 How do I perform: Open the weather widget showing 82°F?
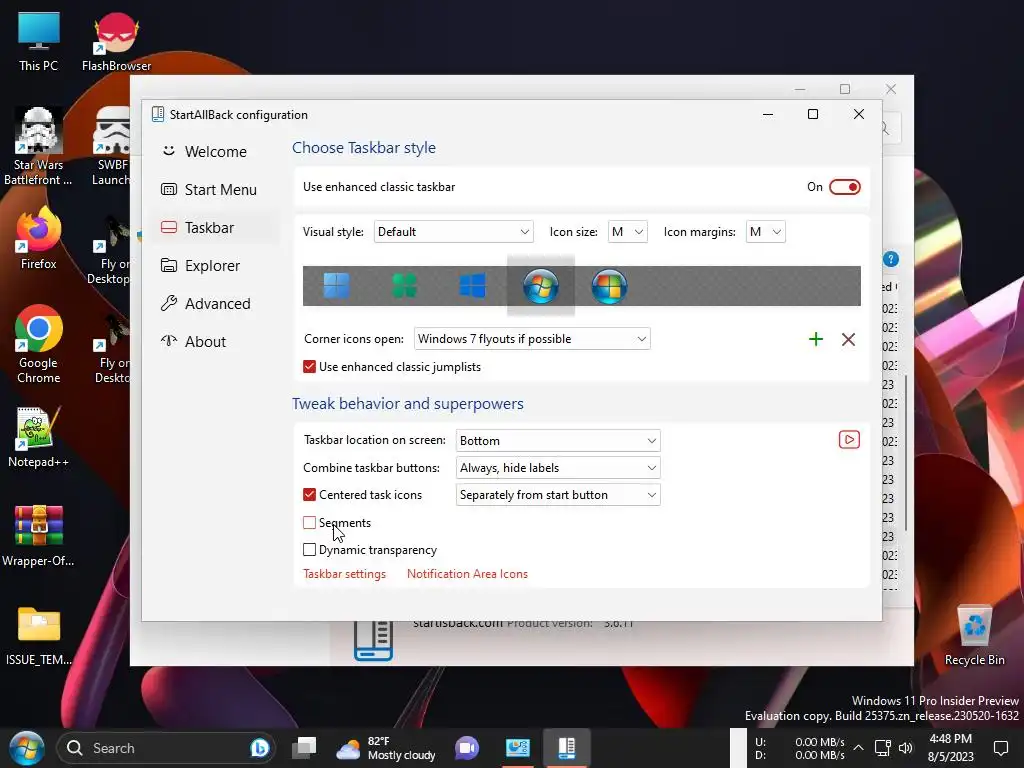386,748
